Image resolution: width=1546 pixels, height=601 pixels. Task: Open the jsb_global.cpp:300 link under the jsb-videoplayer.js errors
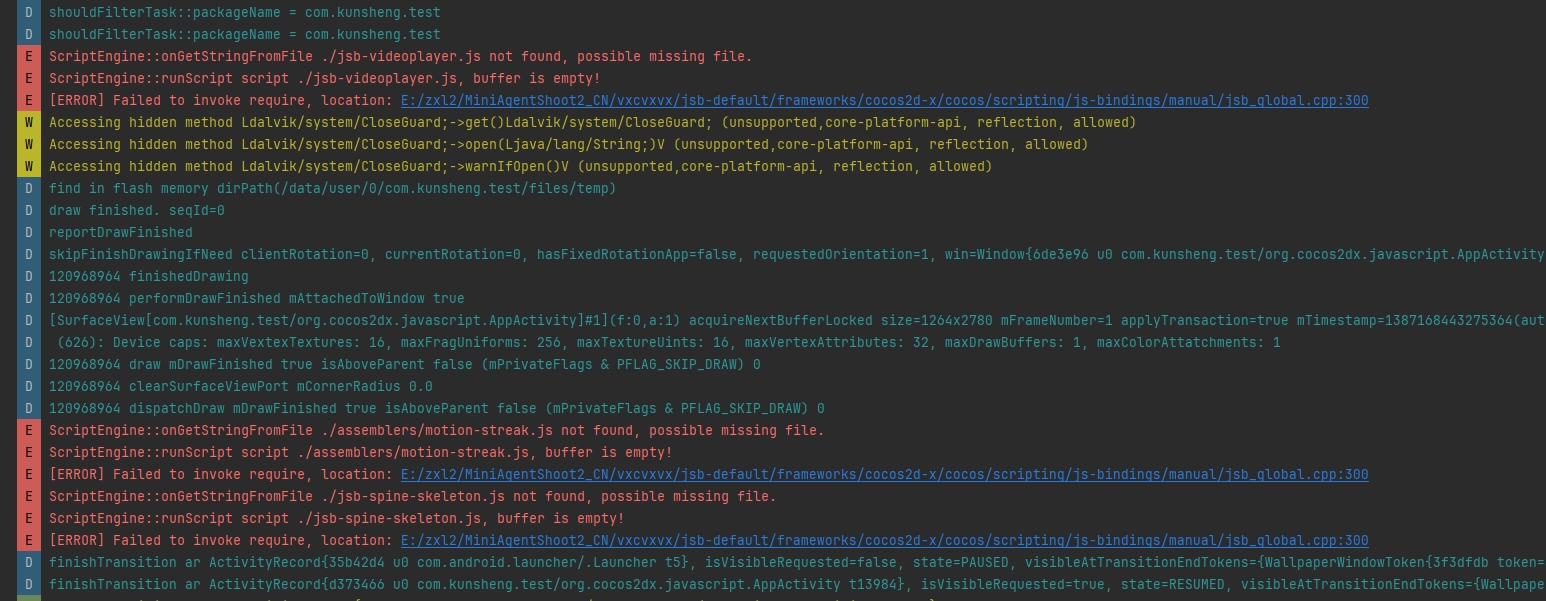tap(884, 101)
